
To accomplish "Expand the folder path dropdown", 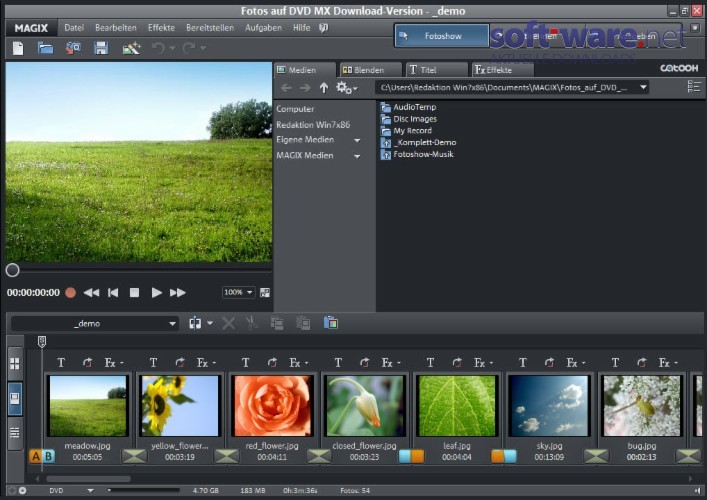I will coord(643,87).
